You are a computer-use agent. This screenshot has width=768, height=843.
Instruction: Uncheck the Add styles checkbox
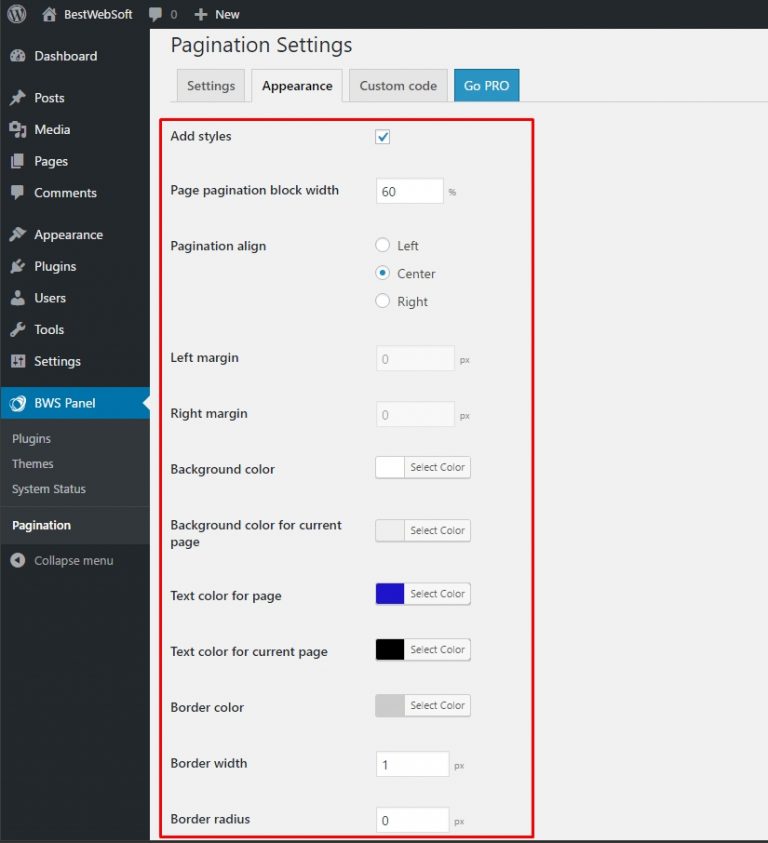(x=382, y=137)
